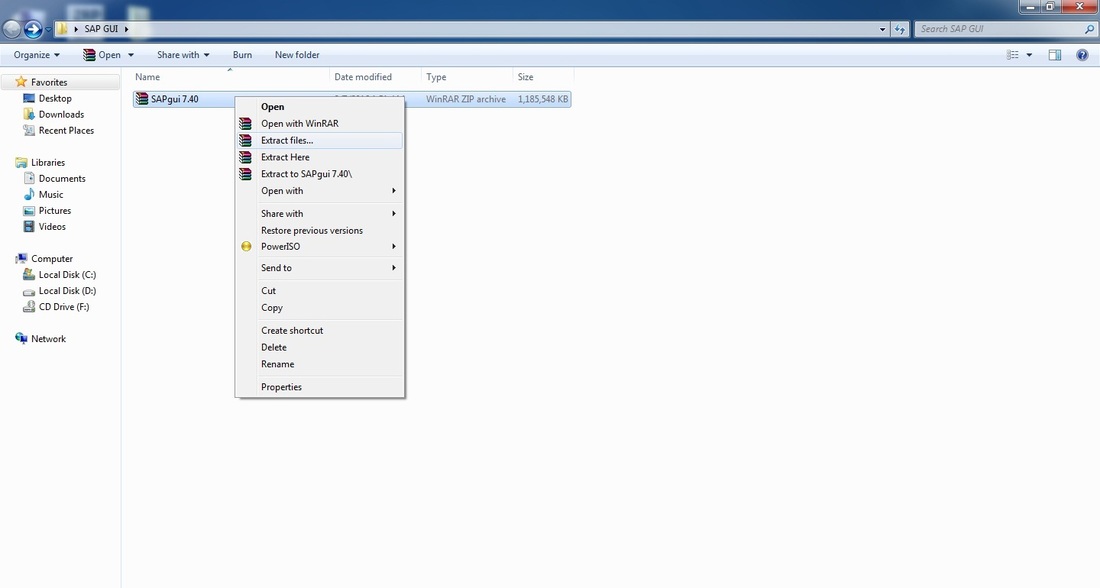Click the Burn toolbar button
Image resolution: width=1100 pixels, height=588 pixels.
pos(242,55)
